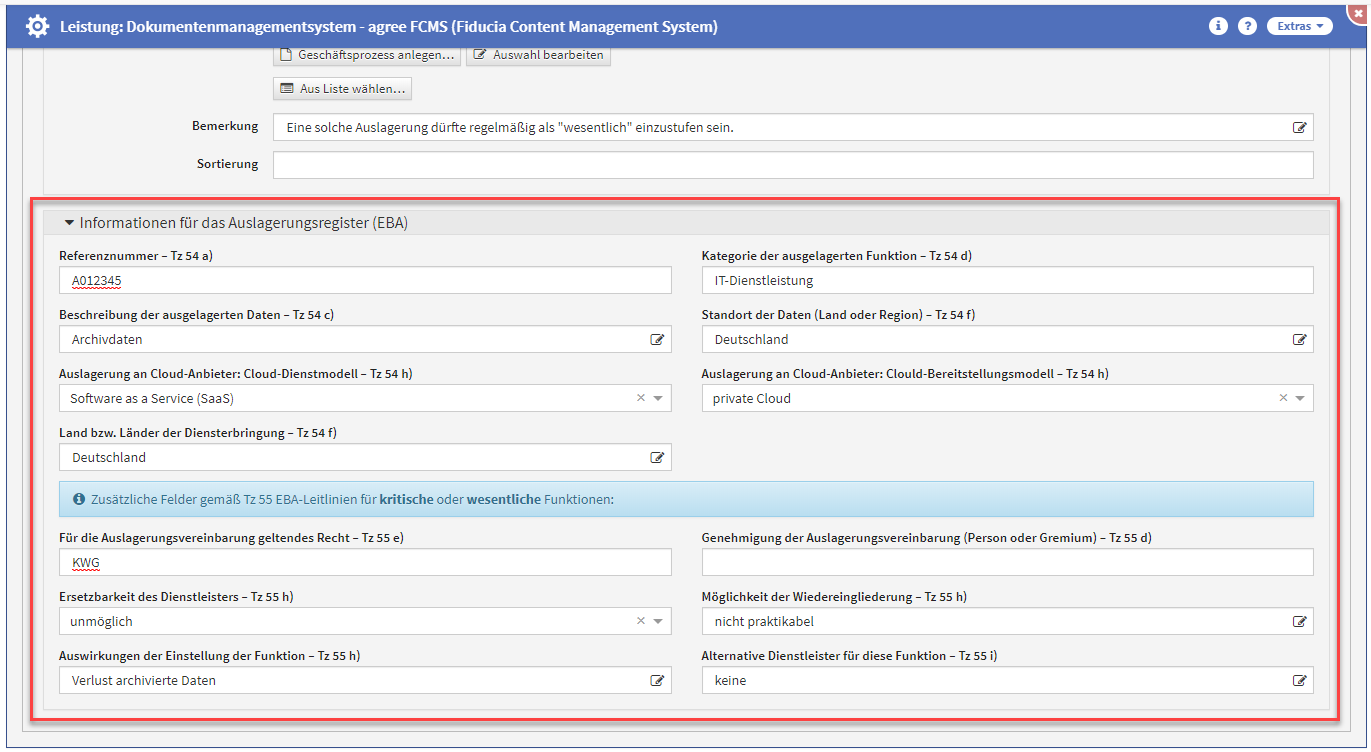Open editor icon for Verlust archivierte Daten
1371x752 pixels.
tap(657, 681)
